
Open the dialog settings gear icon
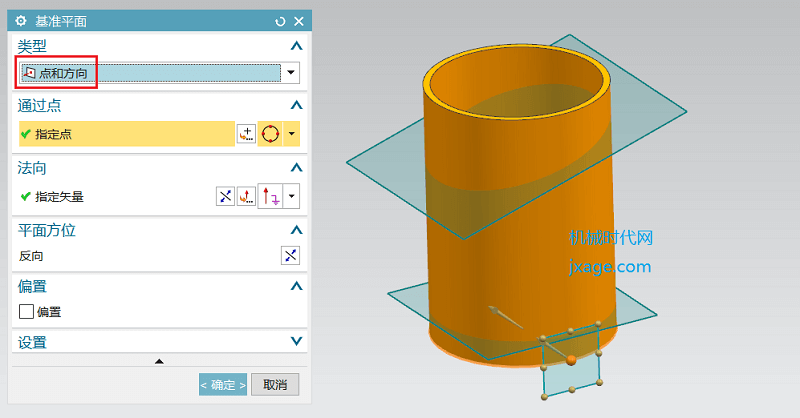[x=20, y=21]
